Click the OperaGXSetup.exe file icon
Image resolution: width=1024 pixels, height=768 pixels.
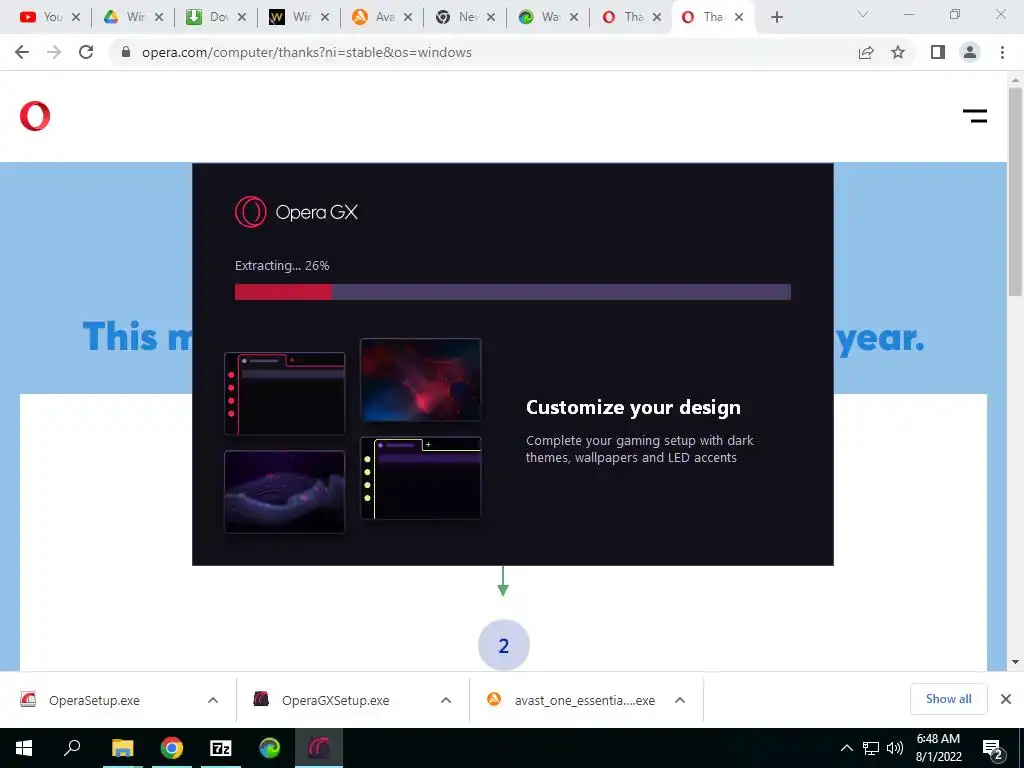(261, 699)
